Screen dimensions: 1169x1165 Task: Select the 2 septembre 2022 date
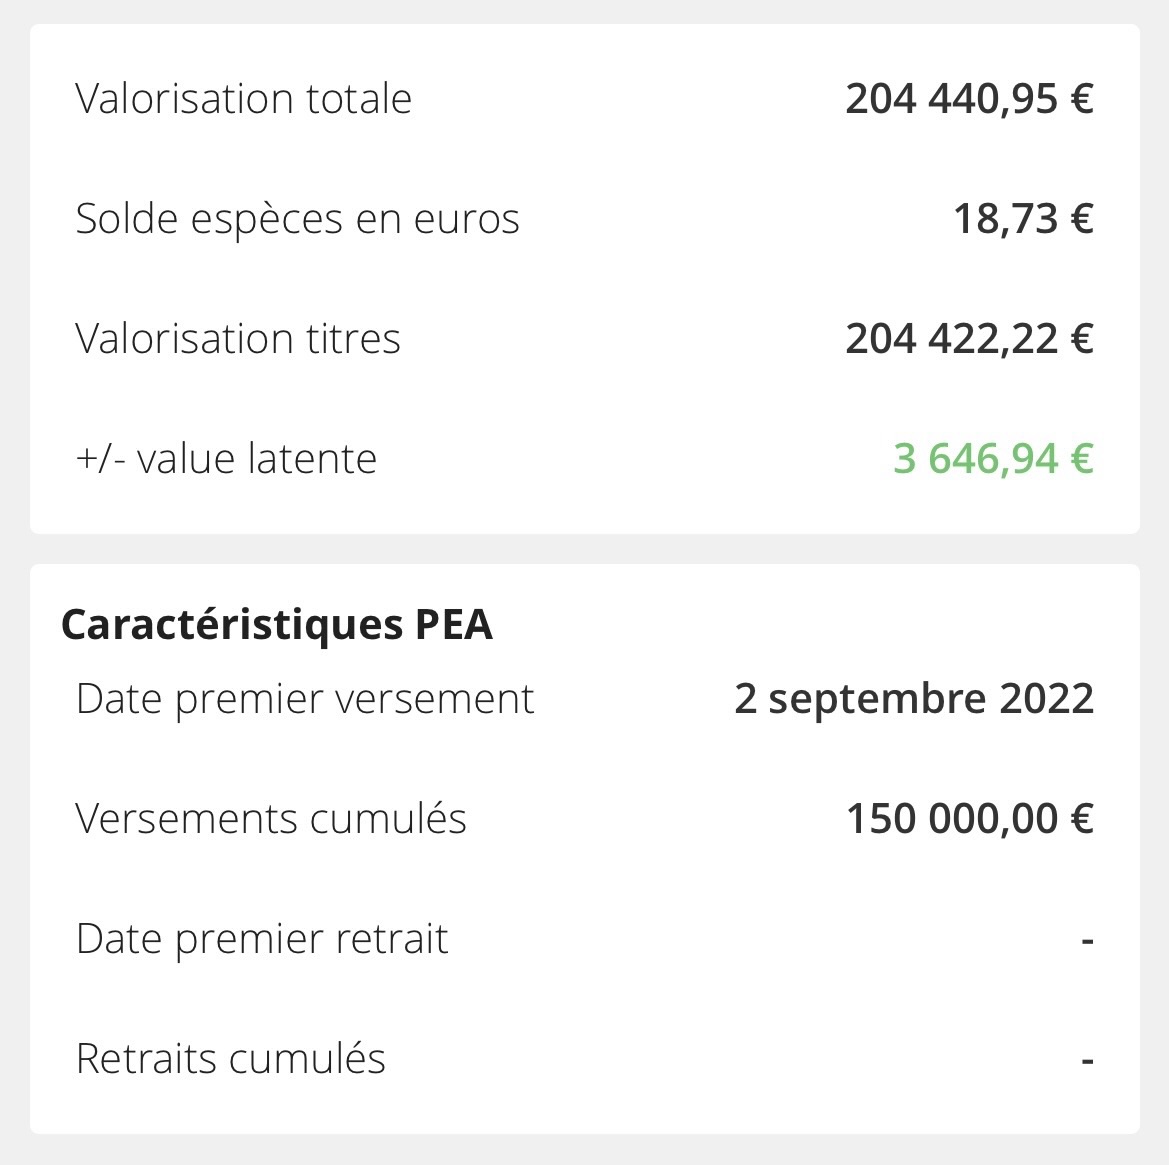click(x=914, y=699)
